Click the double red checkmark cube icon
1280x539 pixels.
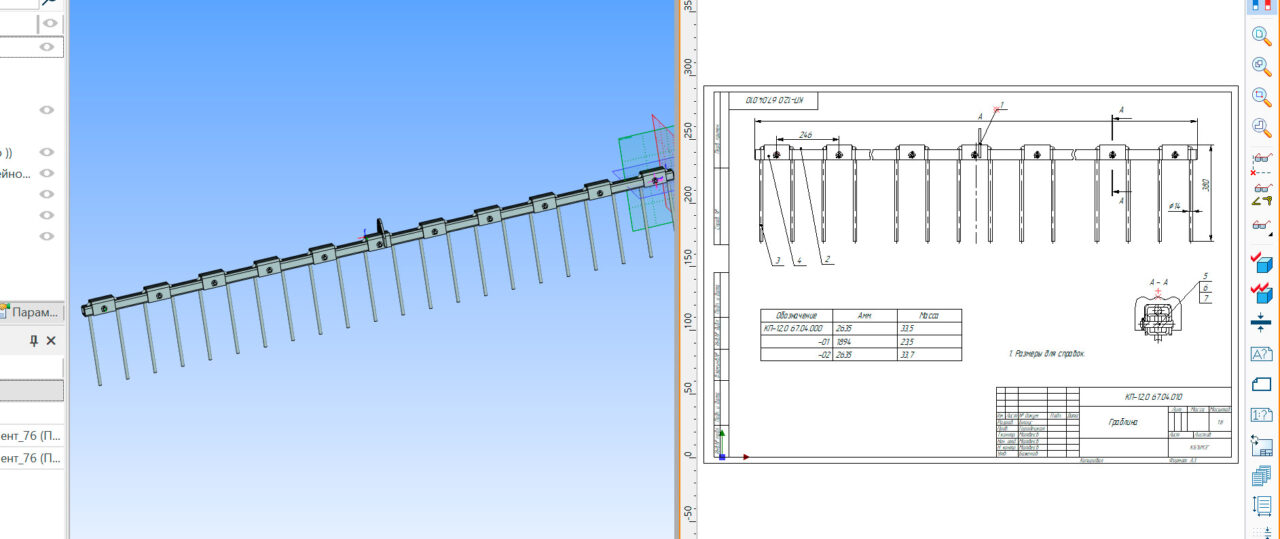click(x=1261, y=292)
